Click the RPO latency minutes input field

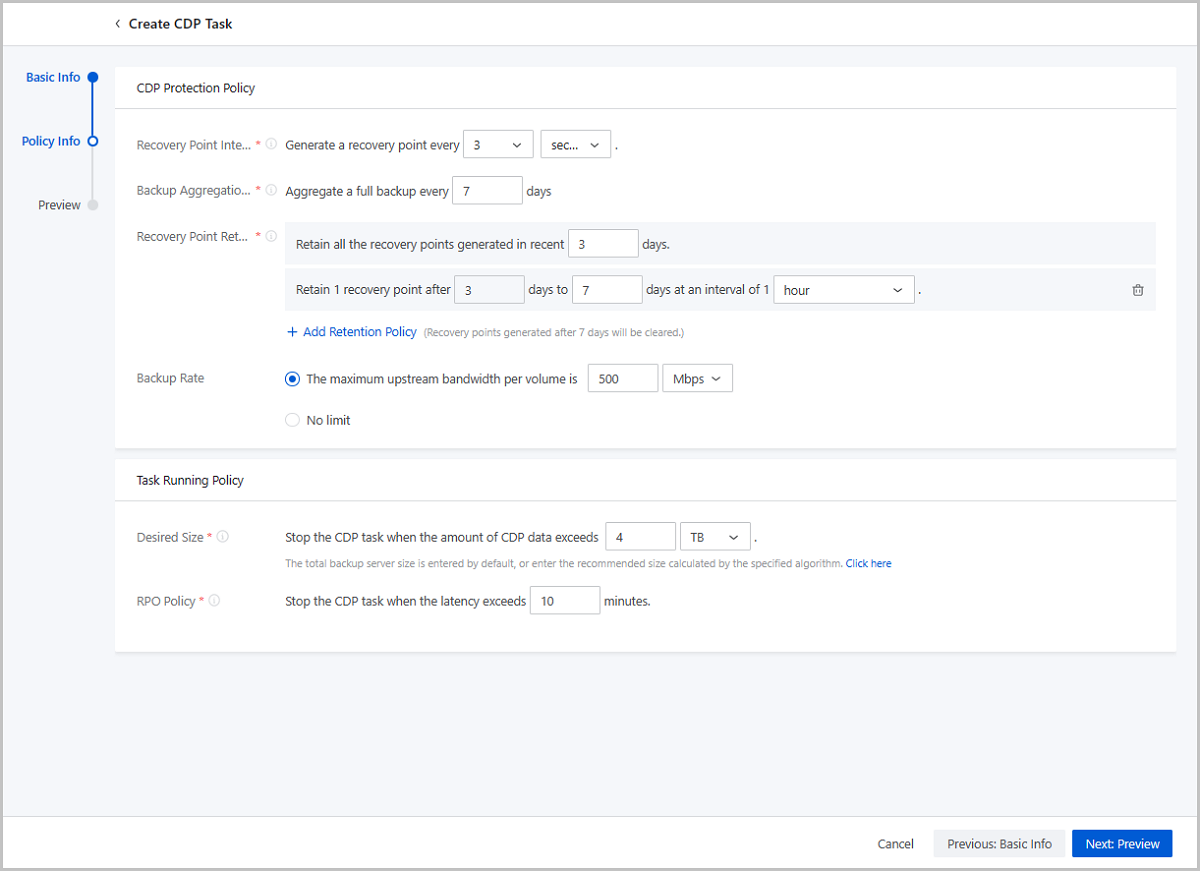pos(564,601)
